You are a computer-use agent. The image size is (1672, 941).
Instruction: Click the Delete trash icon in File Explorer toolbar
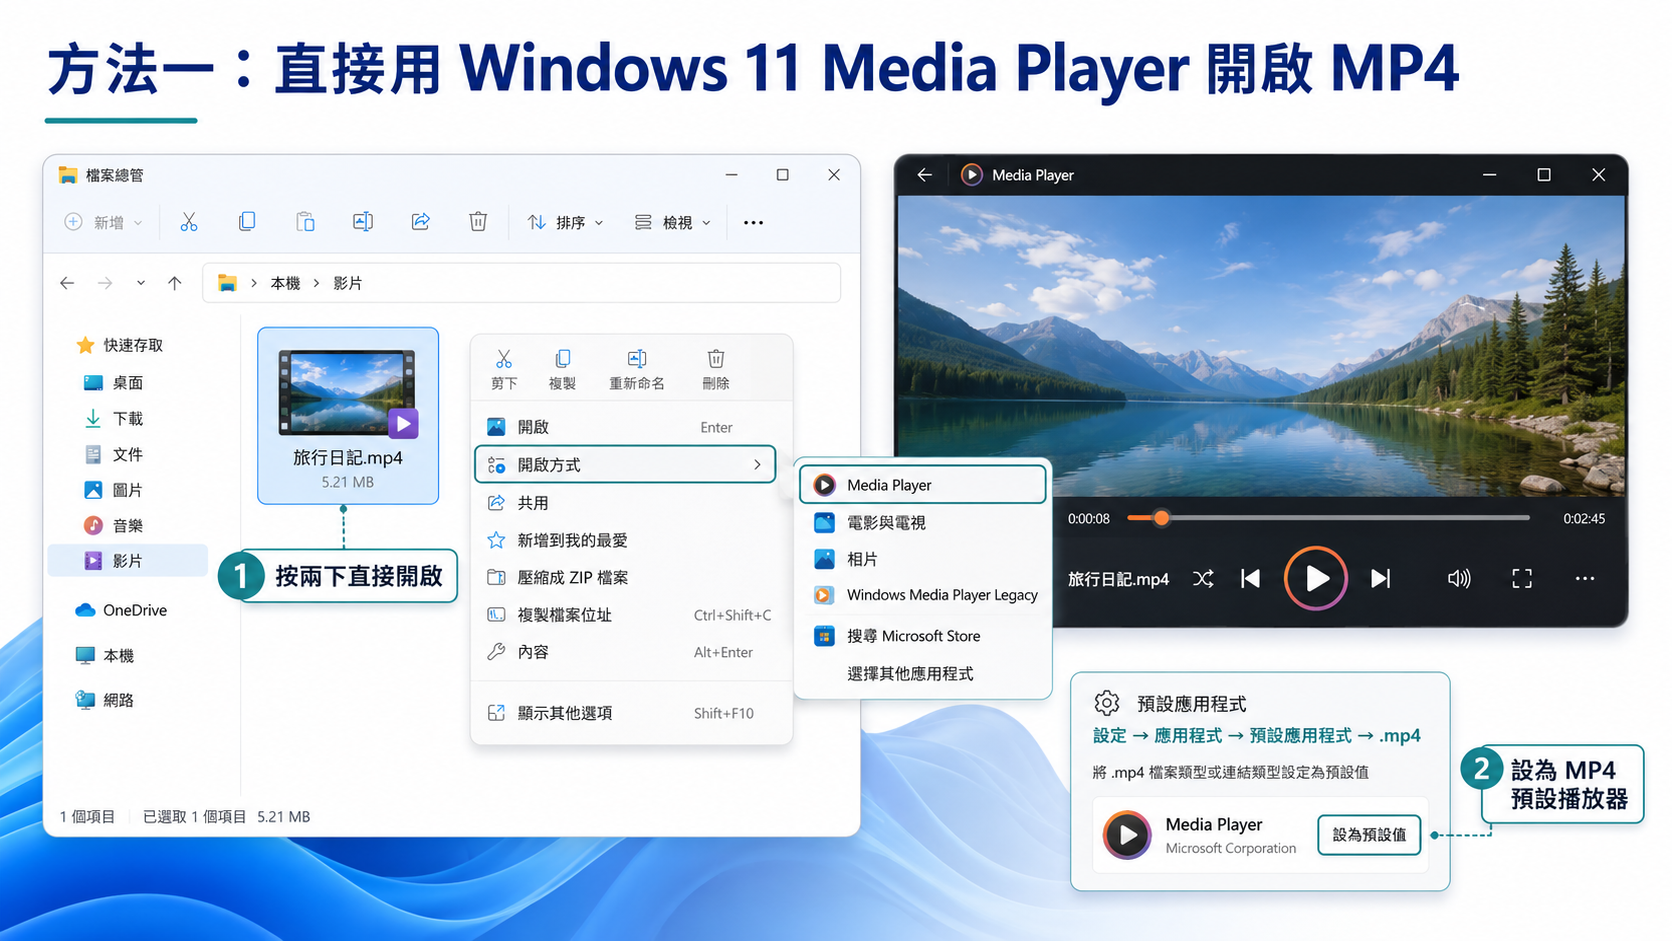(478, 222)
